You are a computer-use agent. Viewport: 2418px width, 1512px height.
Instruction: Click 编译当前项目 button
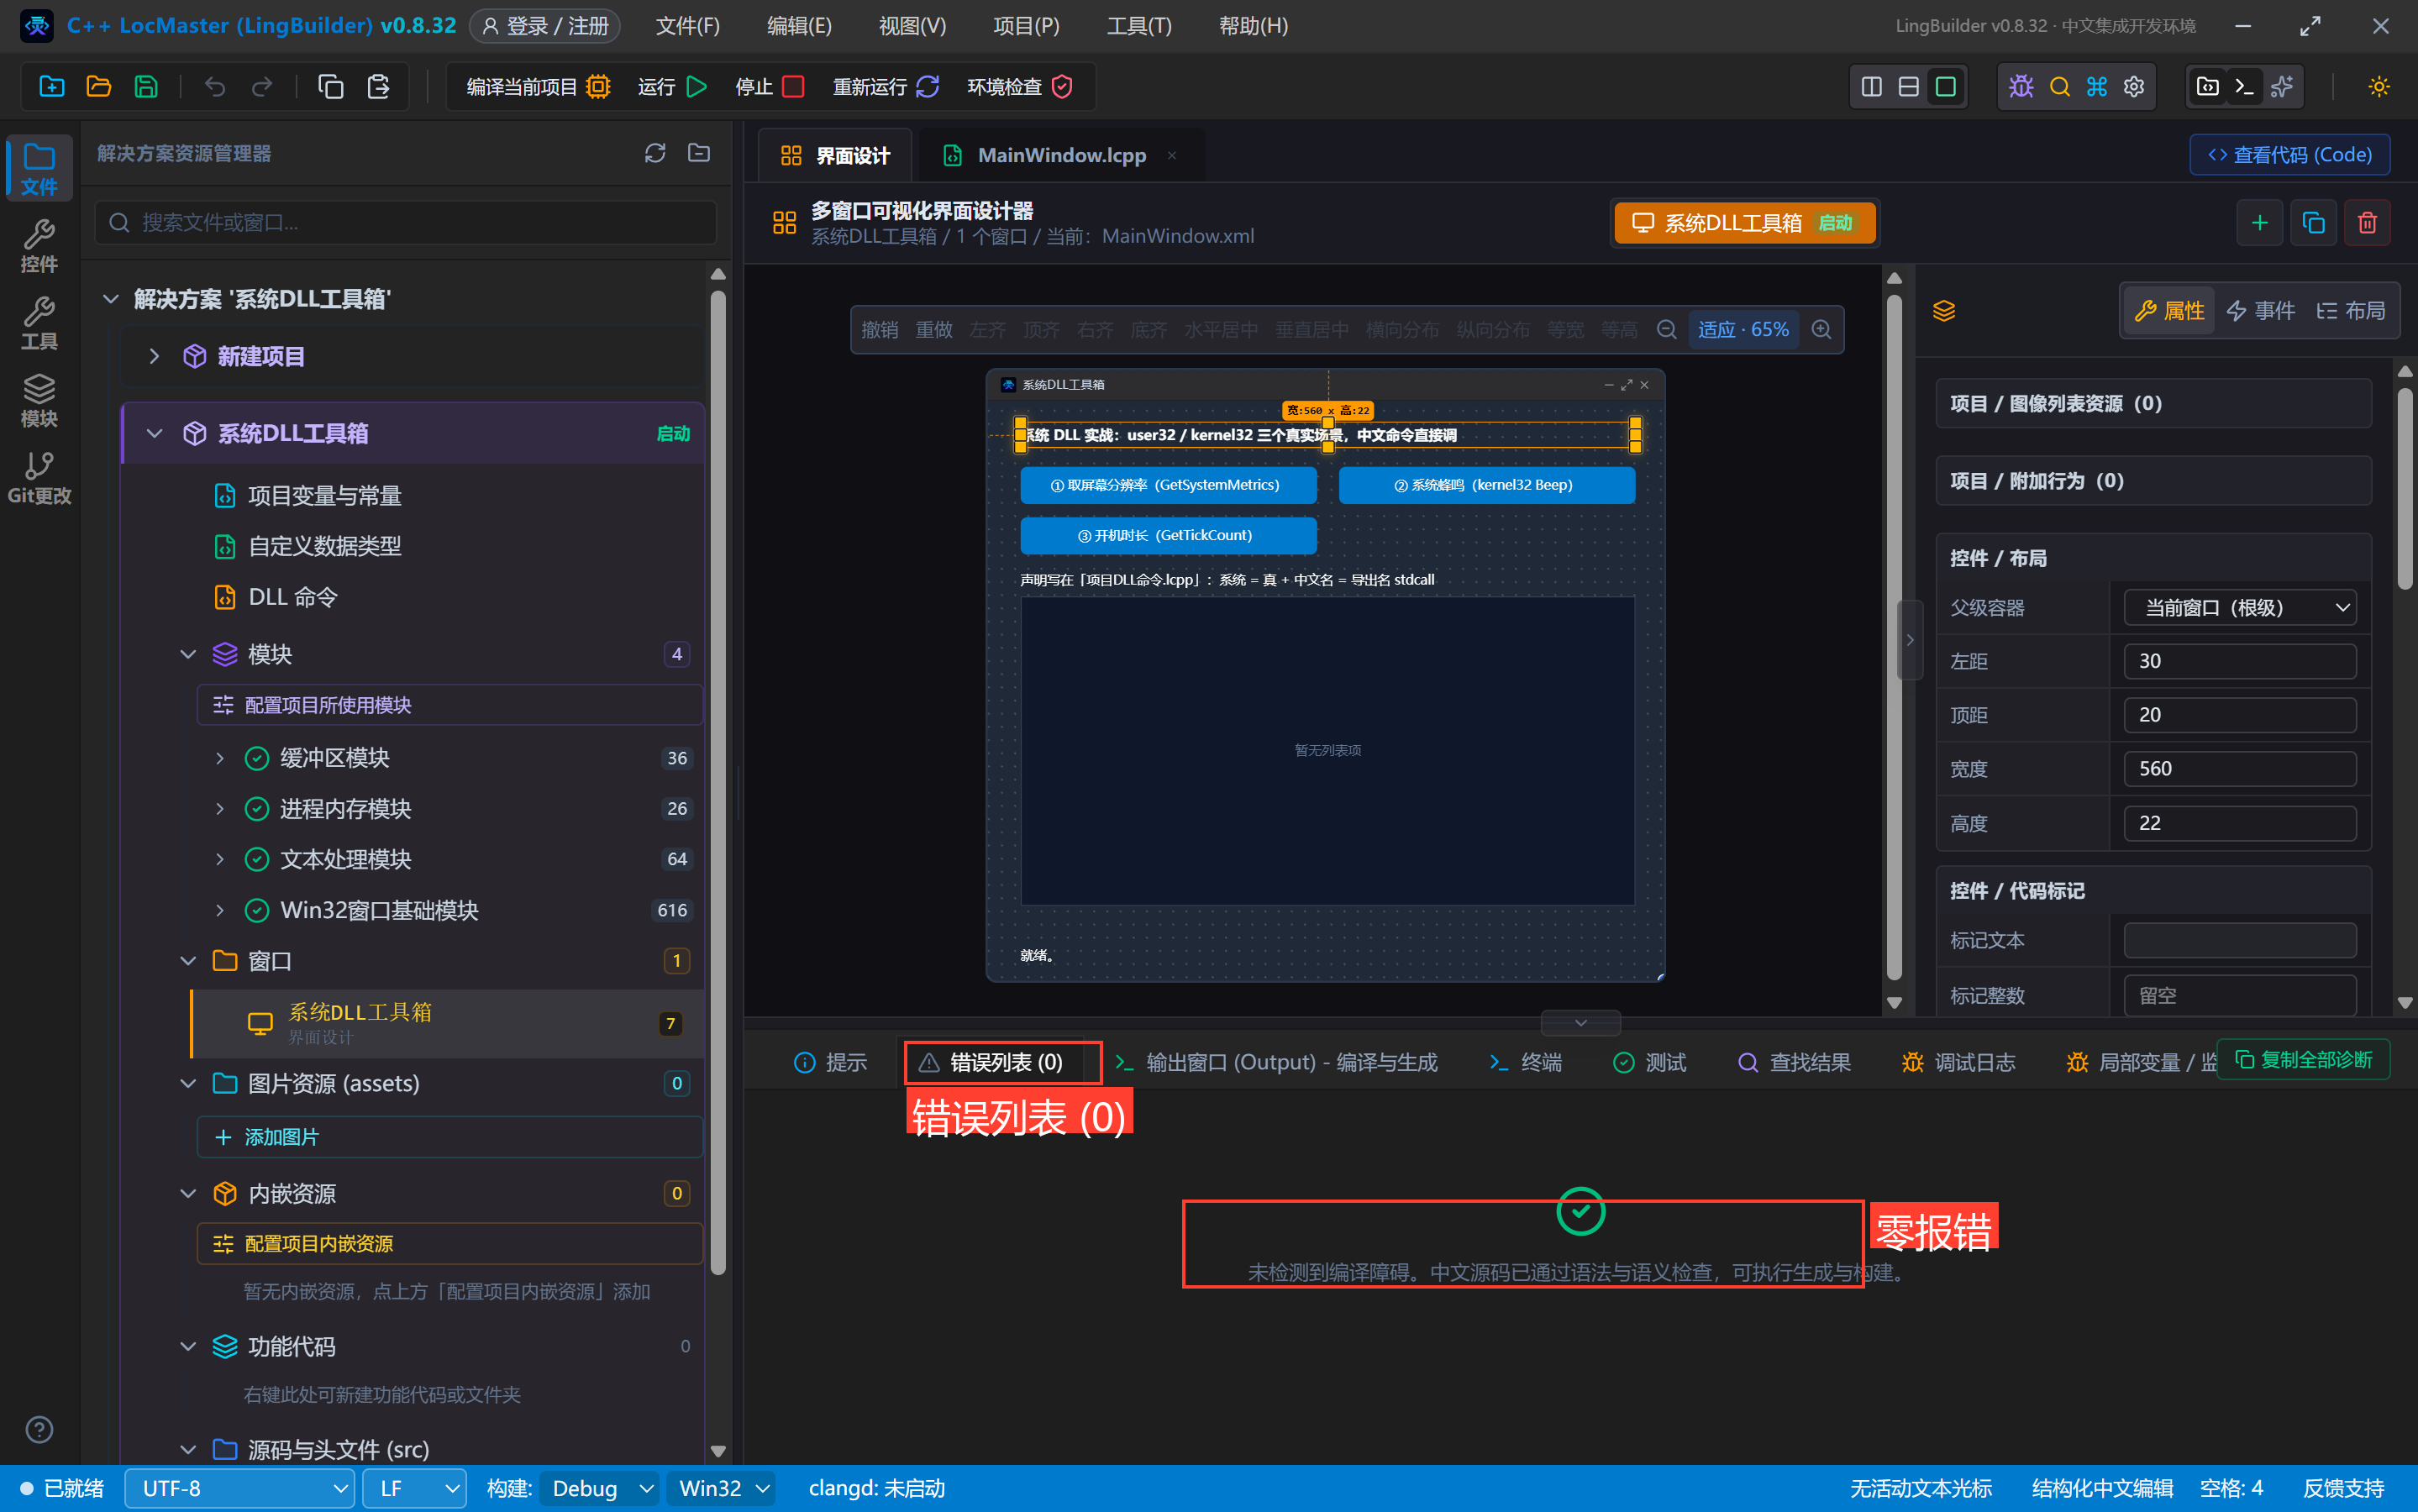tap(538, 87)
